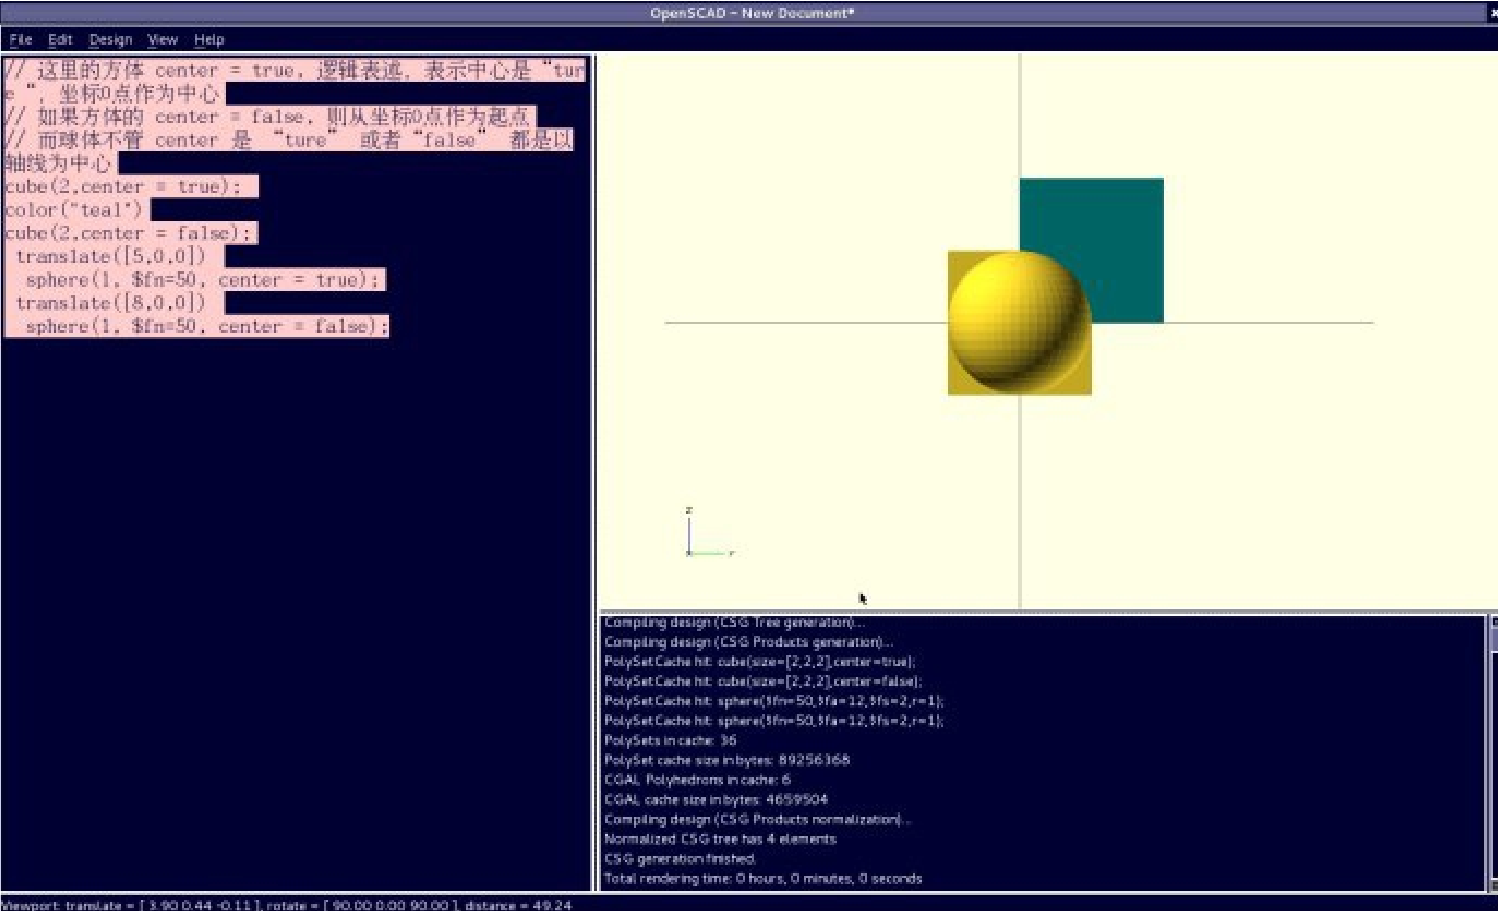Image resolution: width=1498 pixels, height=911 pixels.
Task: Click the "Total rendering time" console line
Action: (763, 879)
